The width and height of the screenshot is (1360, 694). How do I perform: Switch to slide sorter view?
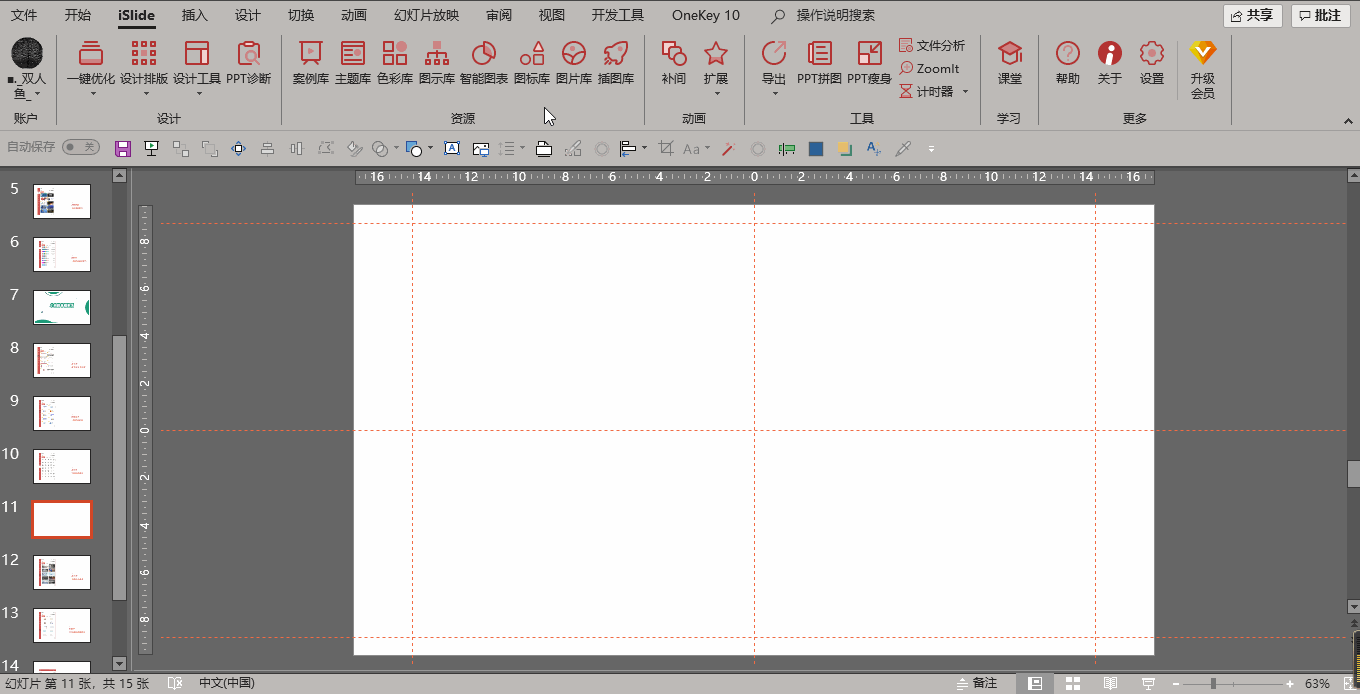tap(1073, 683)
